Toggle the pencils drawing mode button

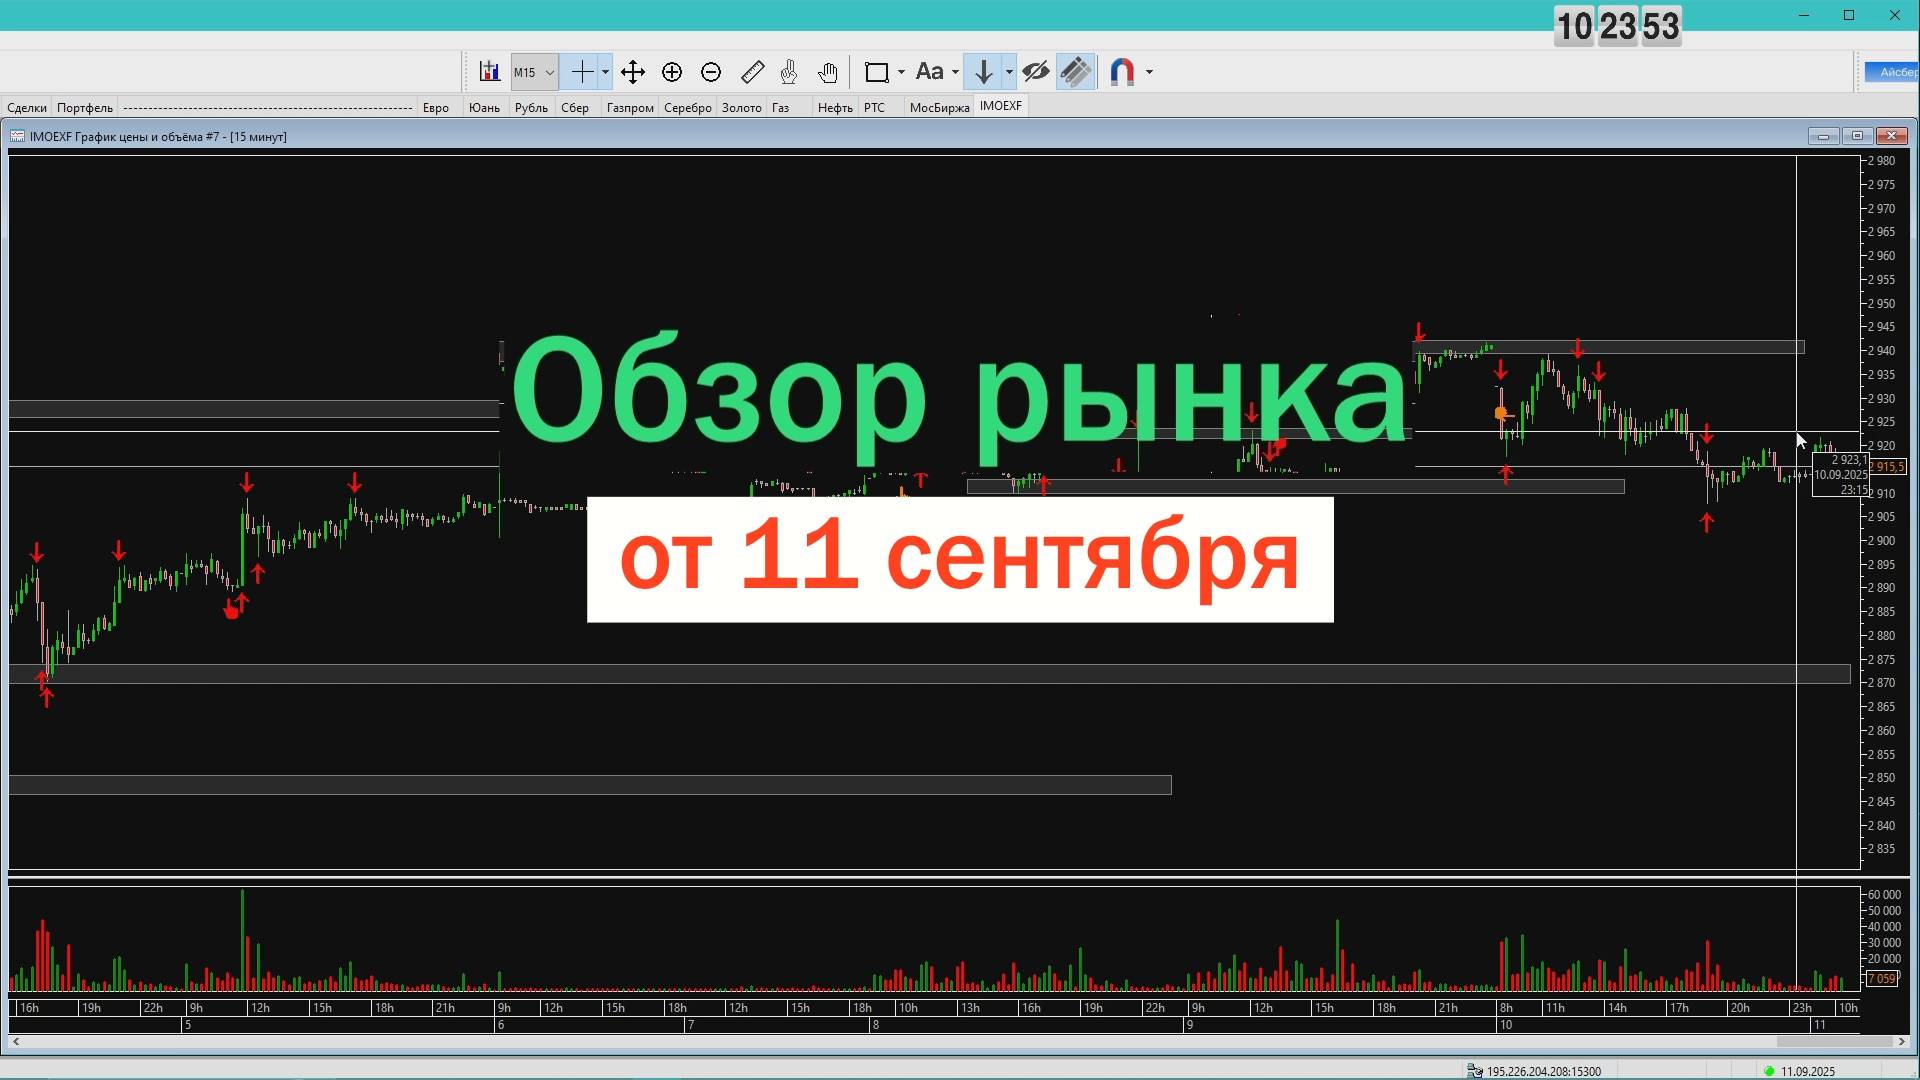click(x=1076, y=72)
